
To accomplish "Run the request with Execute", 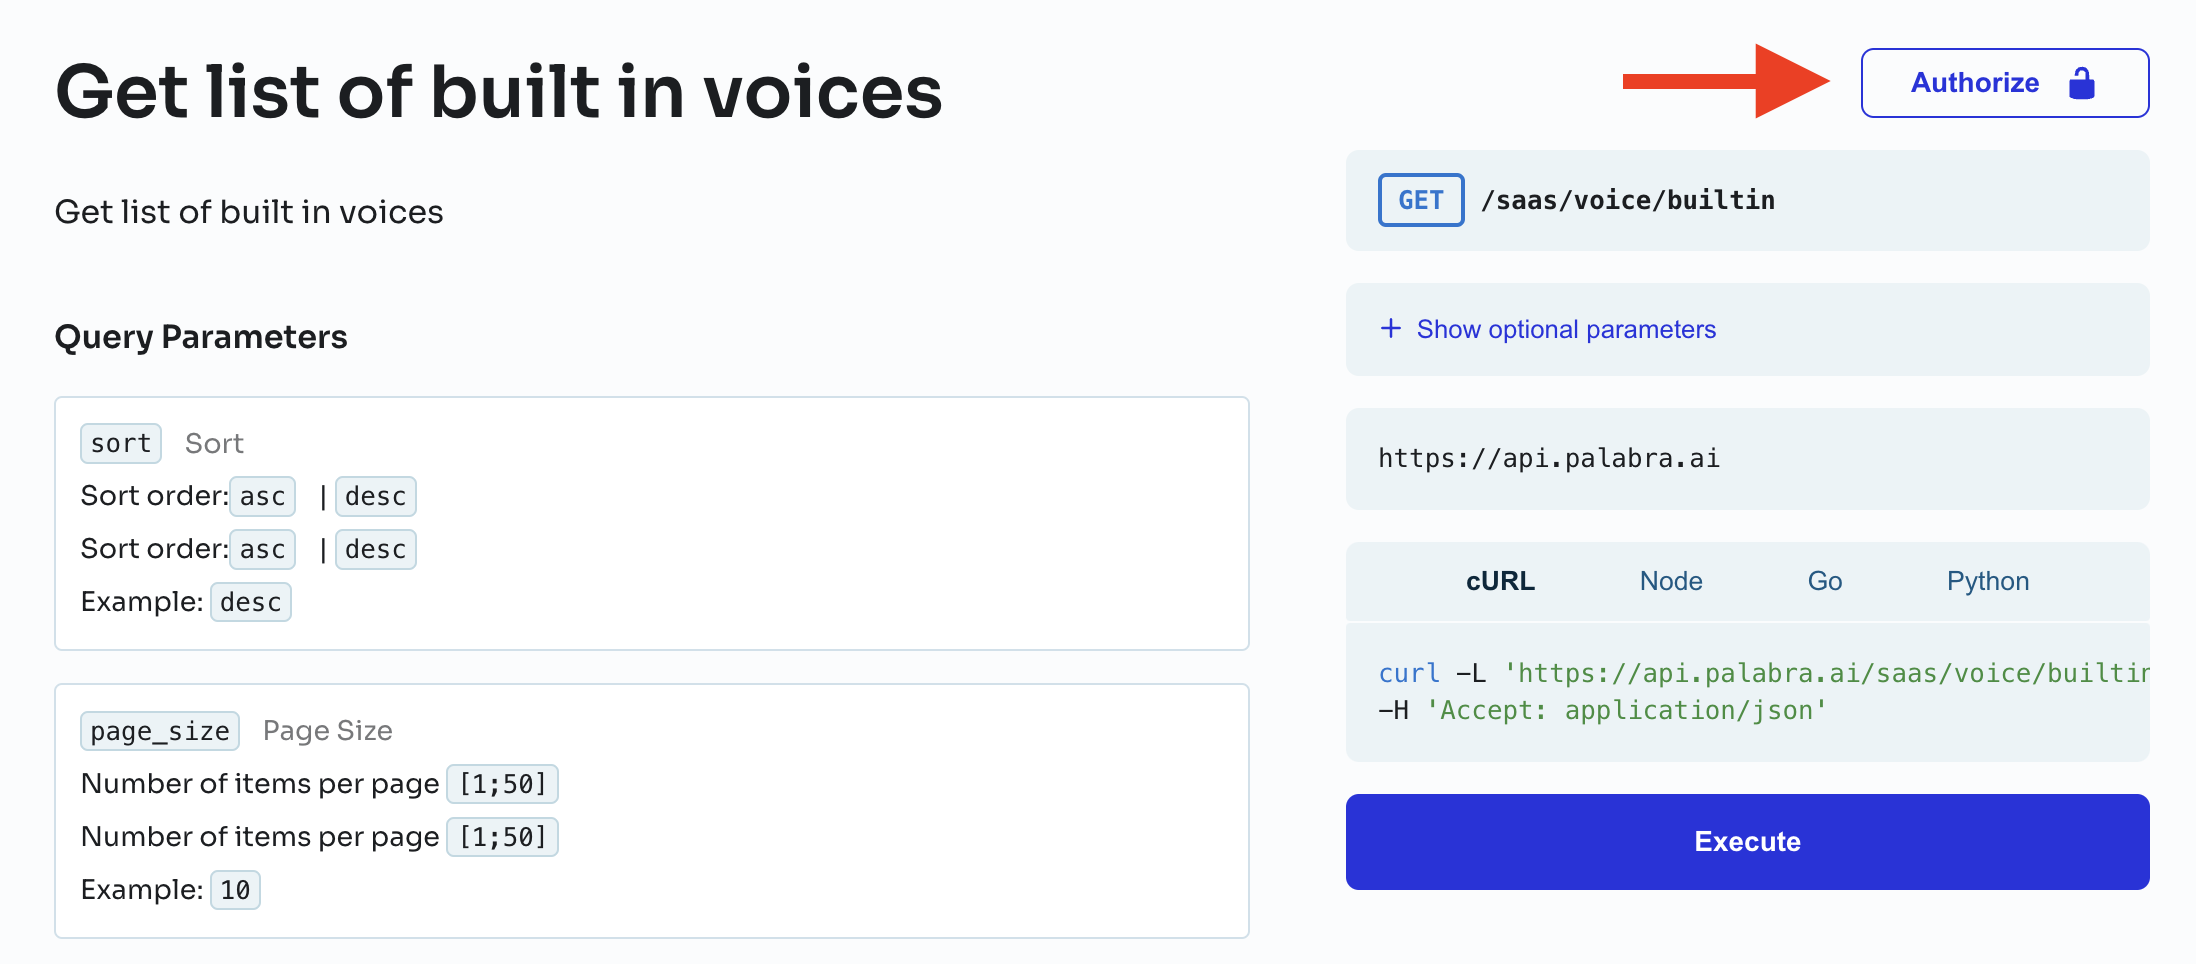I will [1746, 841].
